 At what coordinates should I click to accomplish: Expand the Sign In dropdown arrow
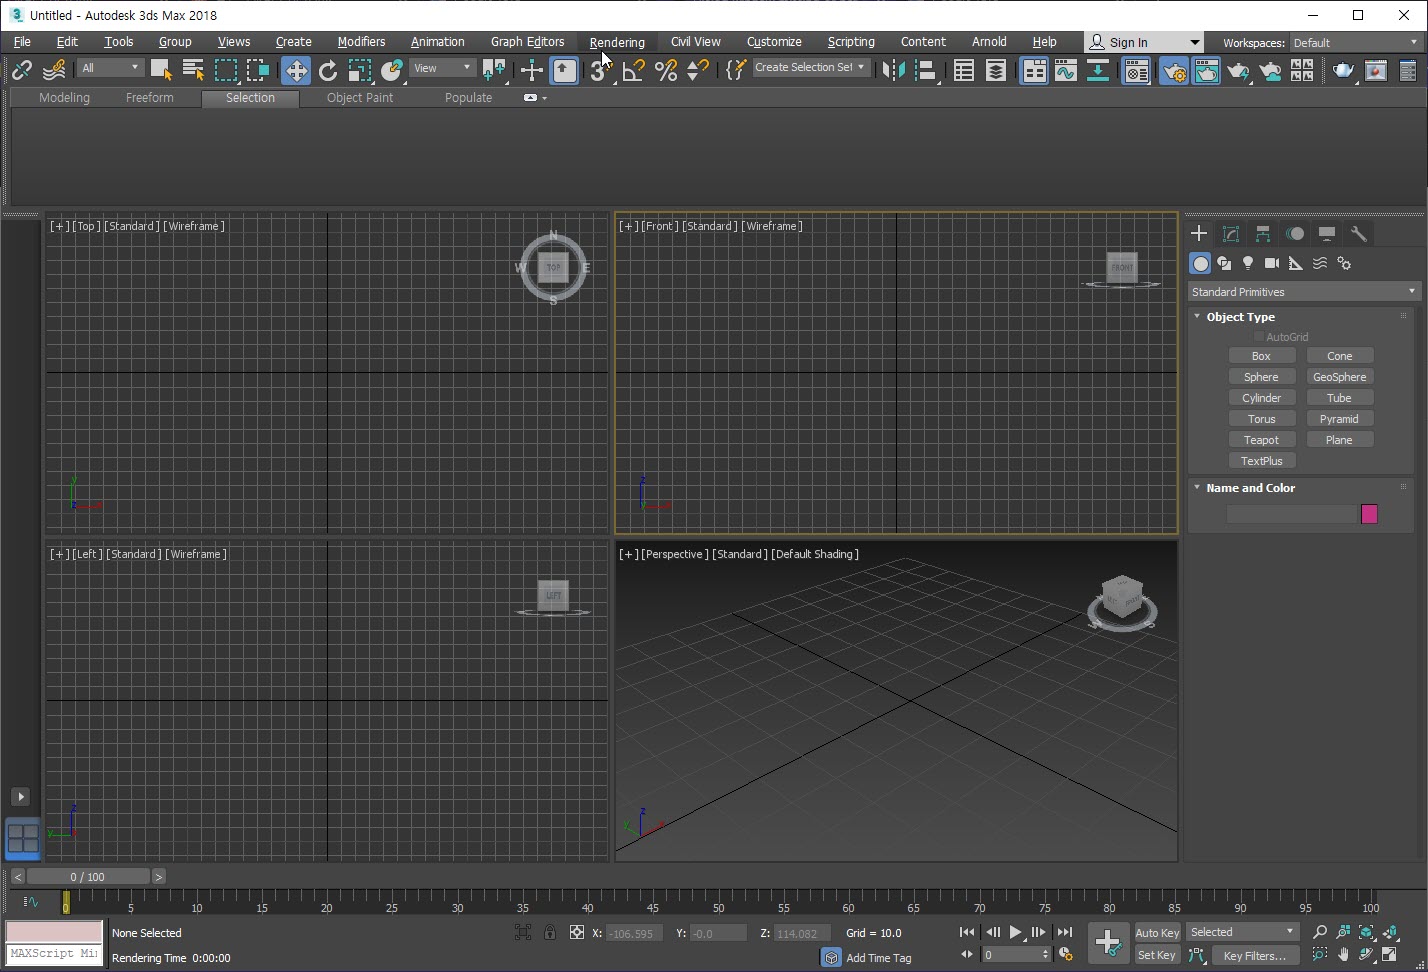point(1194,42)
